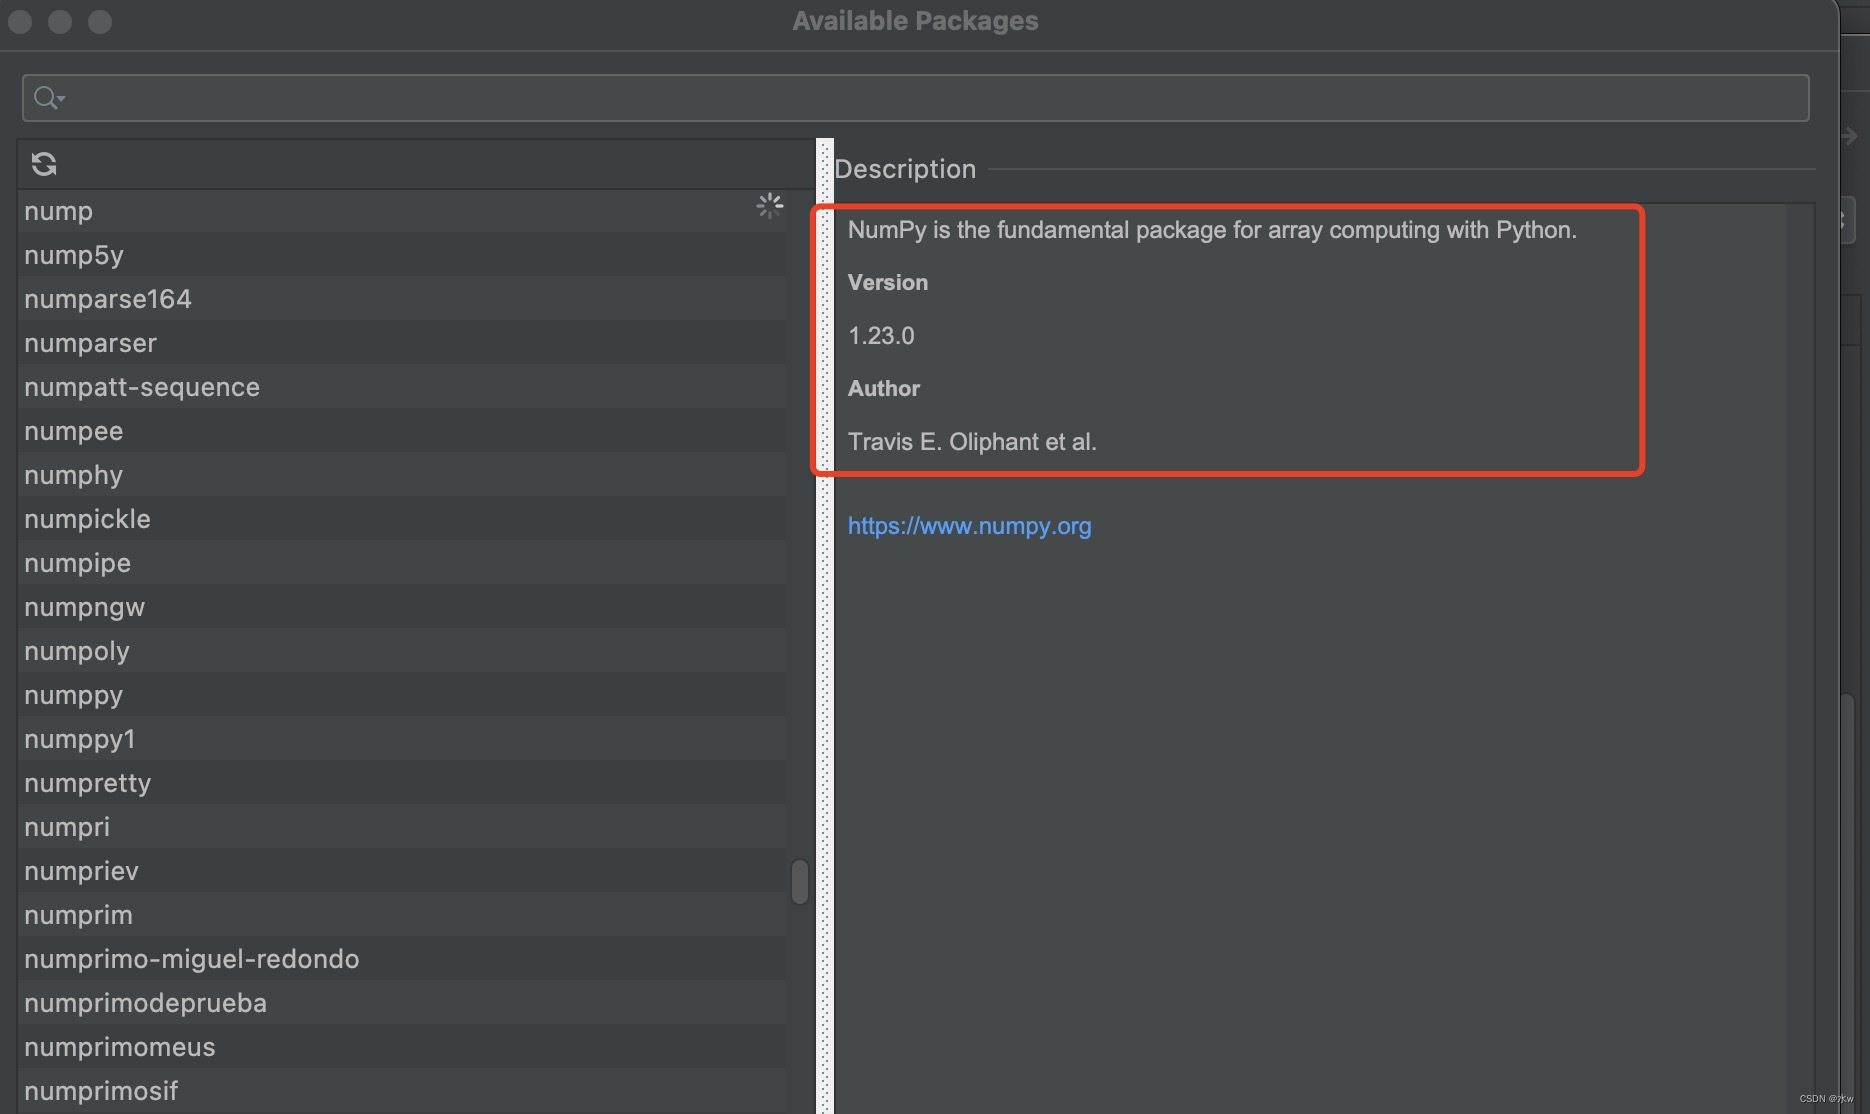The image size is (1870, 1114).
Task: Select the numphy package
Action: [x=402, y=475]
